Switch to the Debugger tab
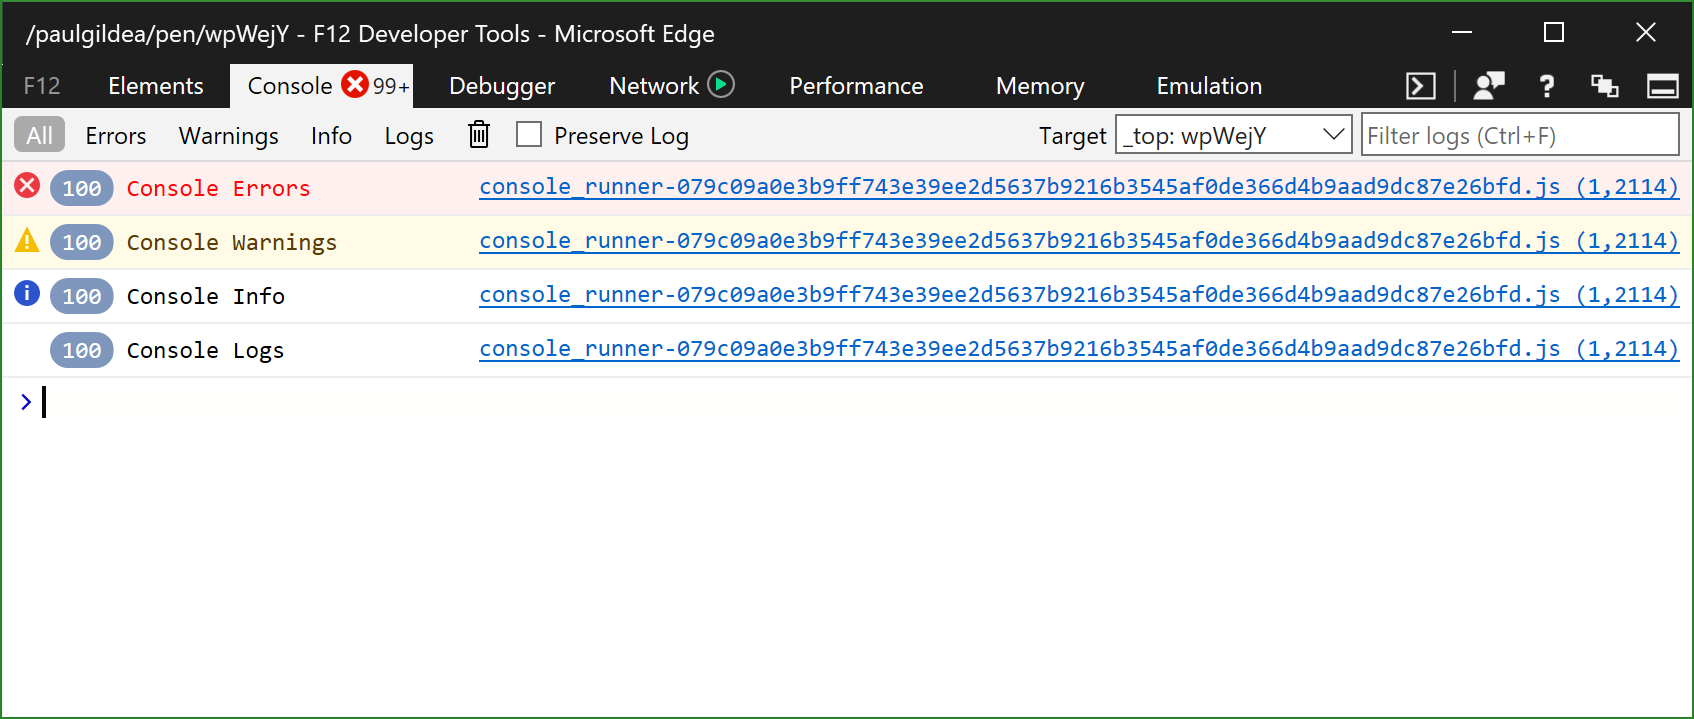This screenshot has width=1694, height=719. click(x=502, y=86)
